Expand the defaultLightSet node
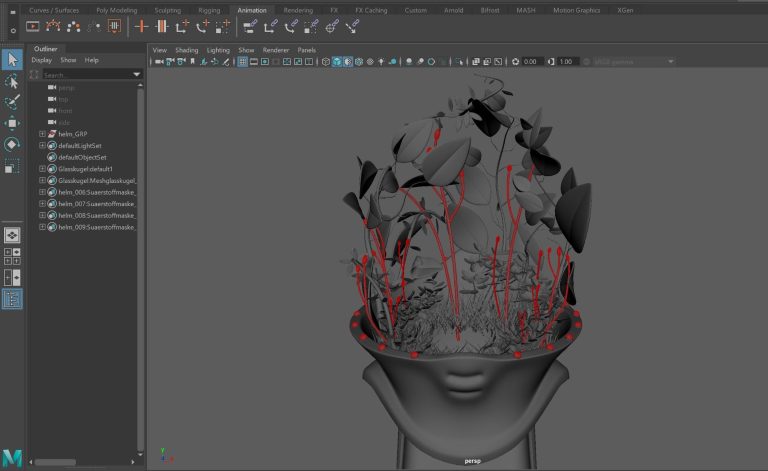This screenshot has width=768, height=471. click(x=42, y=146)
